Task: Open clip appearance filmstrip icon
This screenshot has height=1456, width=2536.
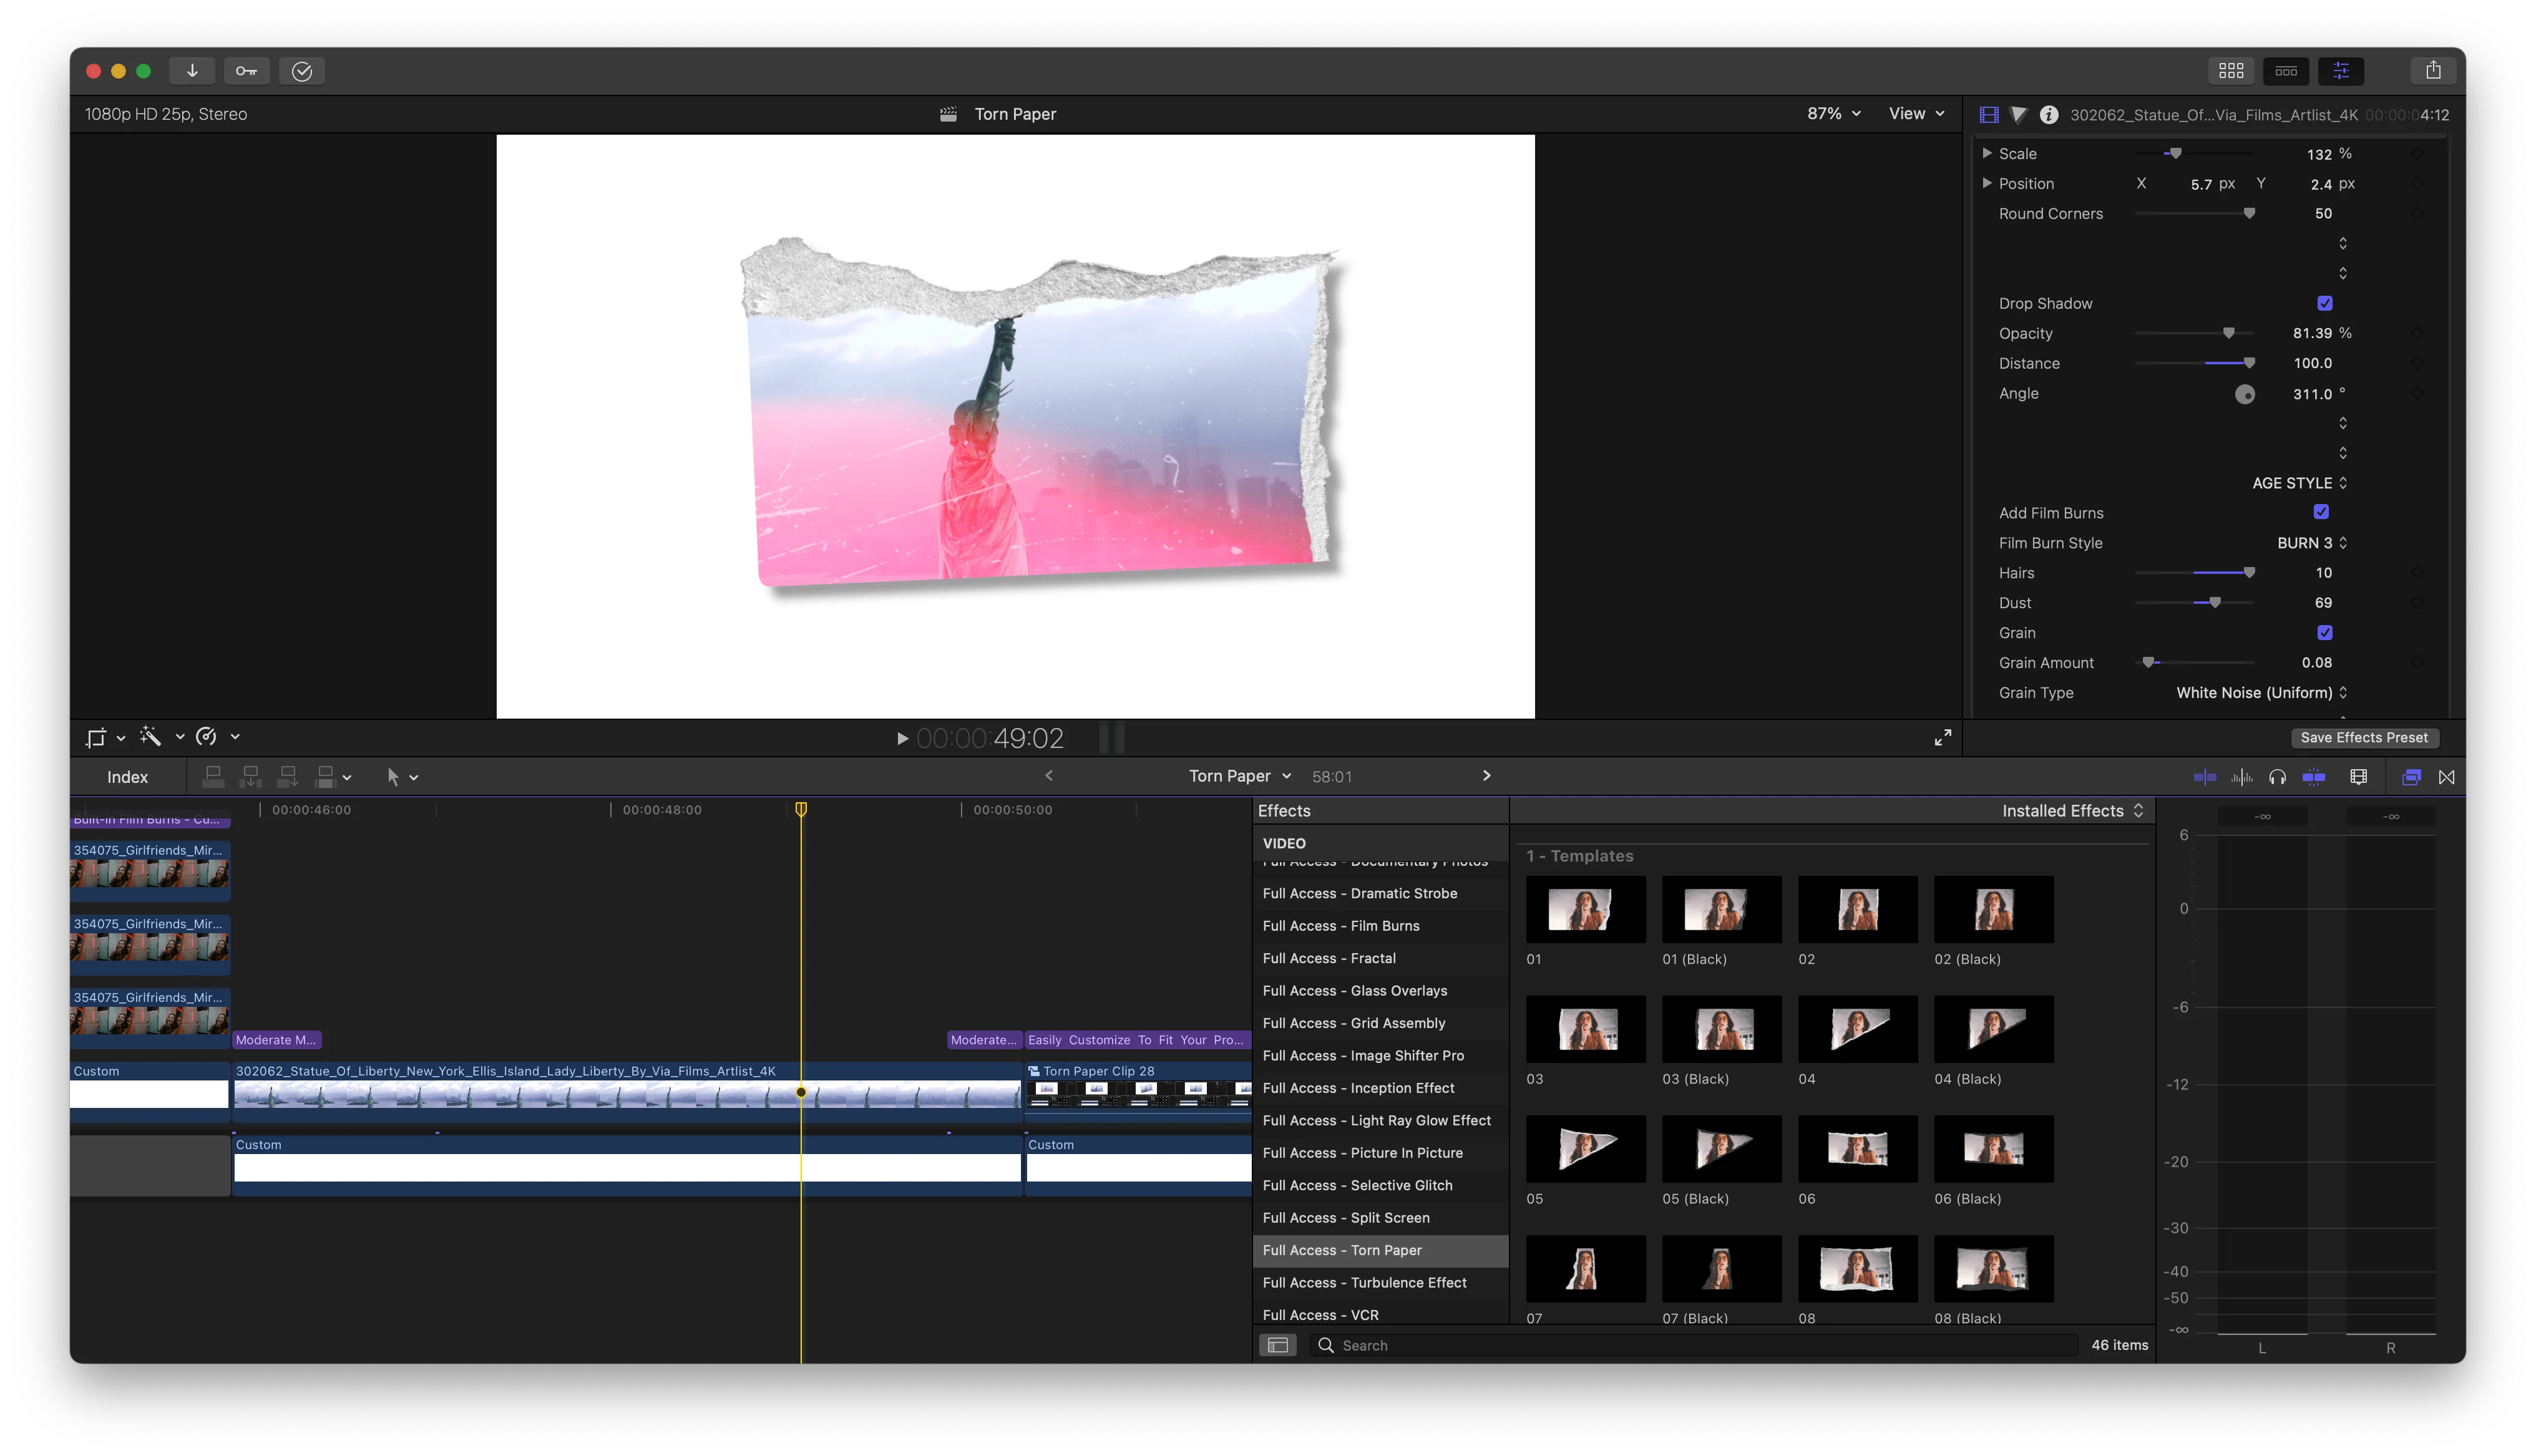Action: click(2358, 777)
